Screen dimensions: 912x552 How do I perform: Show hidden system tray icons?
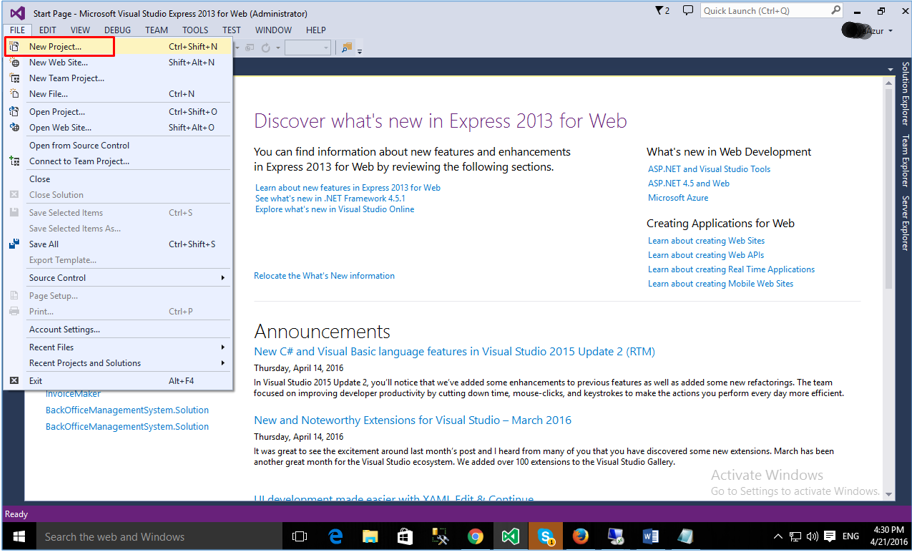778,536
